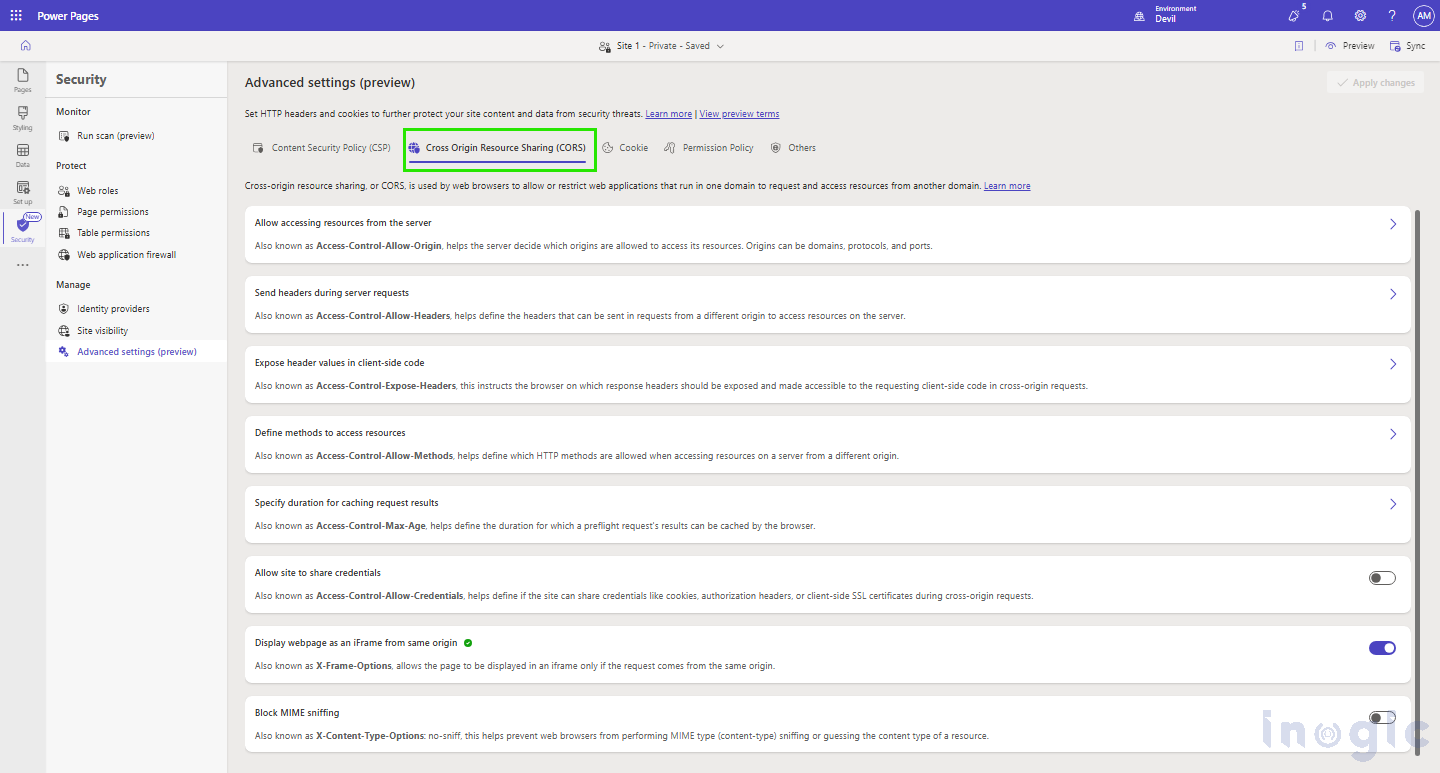Switch to the Permission Policy tab
This screenshot has height=773, width=1440.
(x=709, y=148)
